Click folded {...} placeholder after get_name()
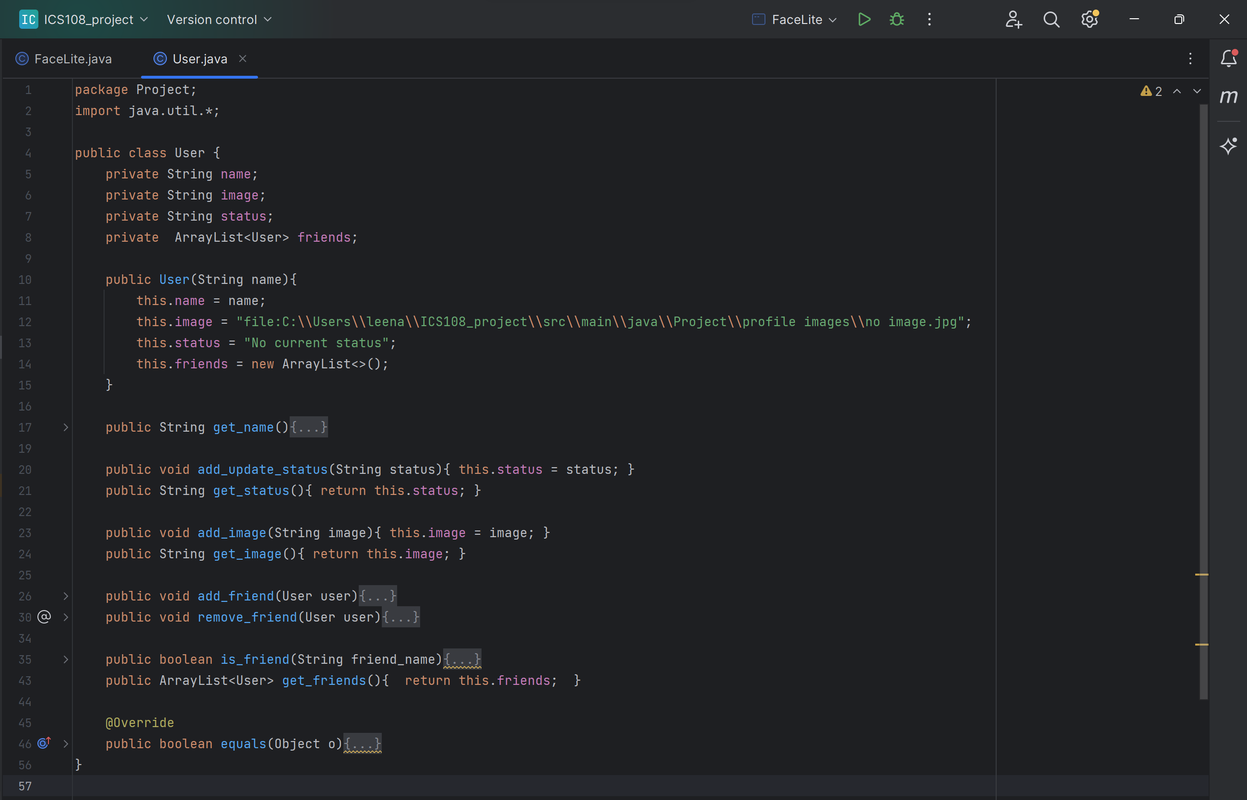 coord(309,427)
